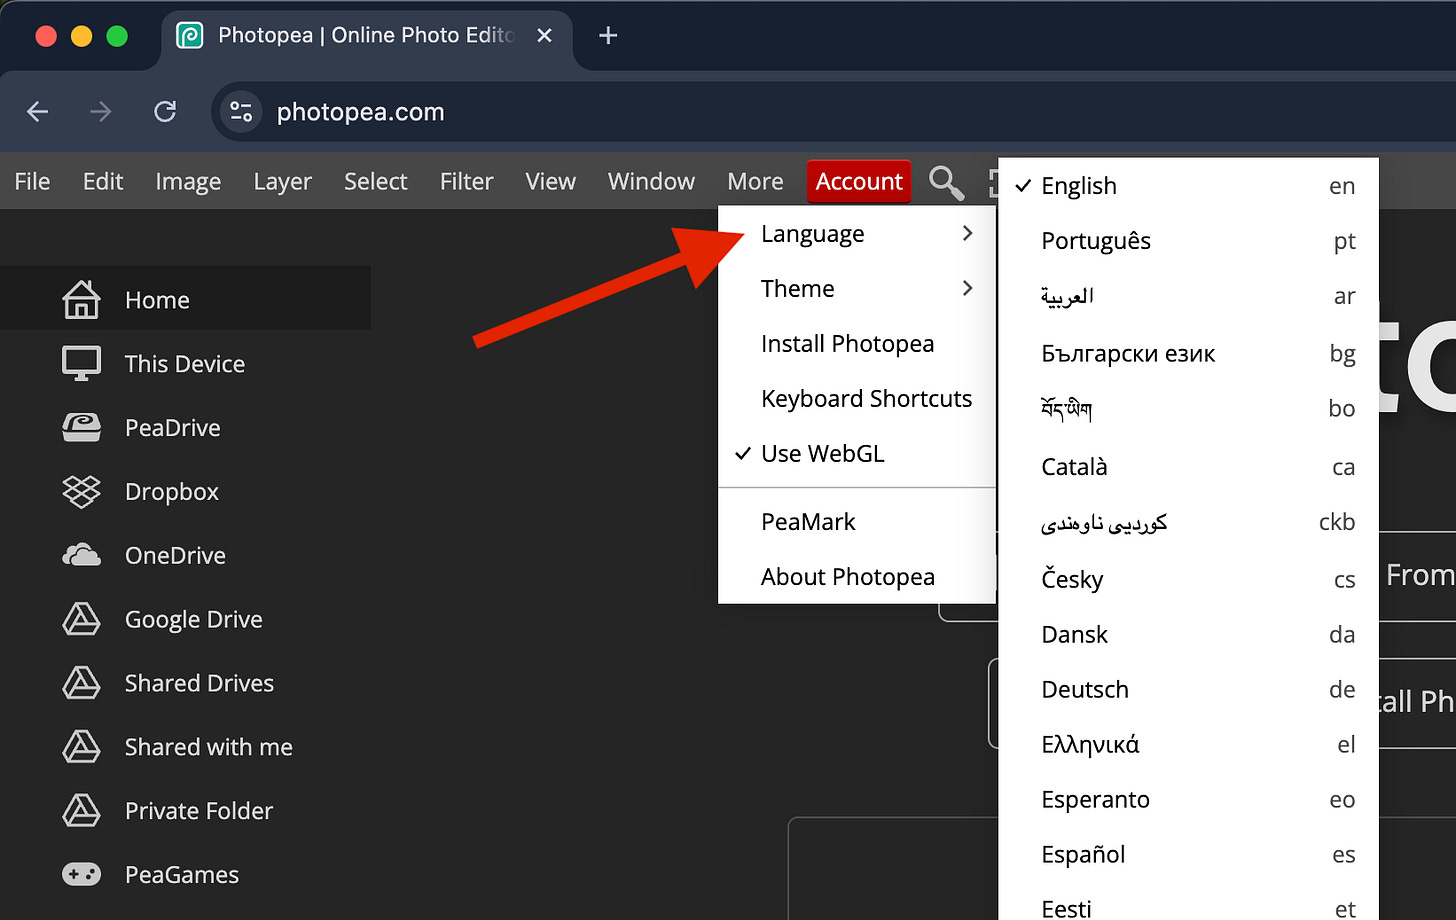Viewport: 1456px width, 920px height.
Task: Open search with the magnifier icon
Action: pos(946,182)
